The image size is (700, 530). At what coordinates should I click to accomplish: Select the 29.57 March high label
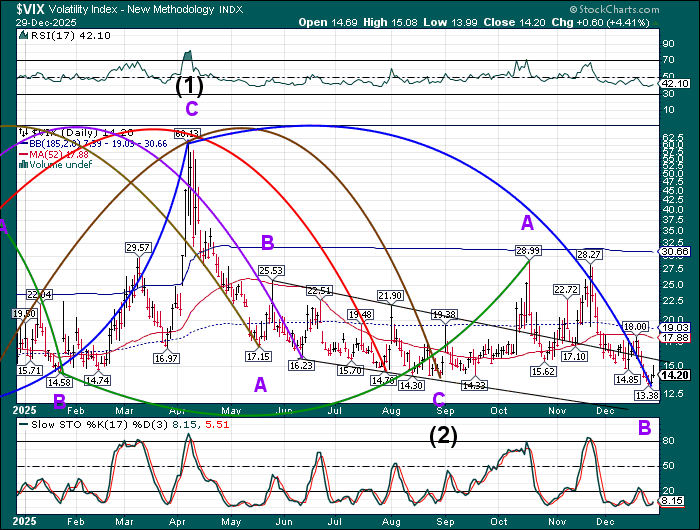click(138, 247)
